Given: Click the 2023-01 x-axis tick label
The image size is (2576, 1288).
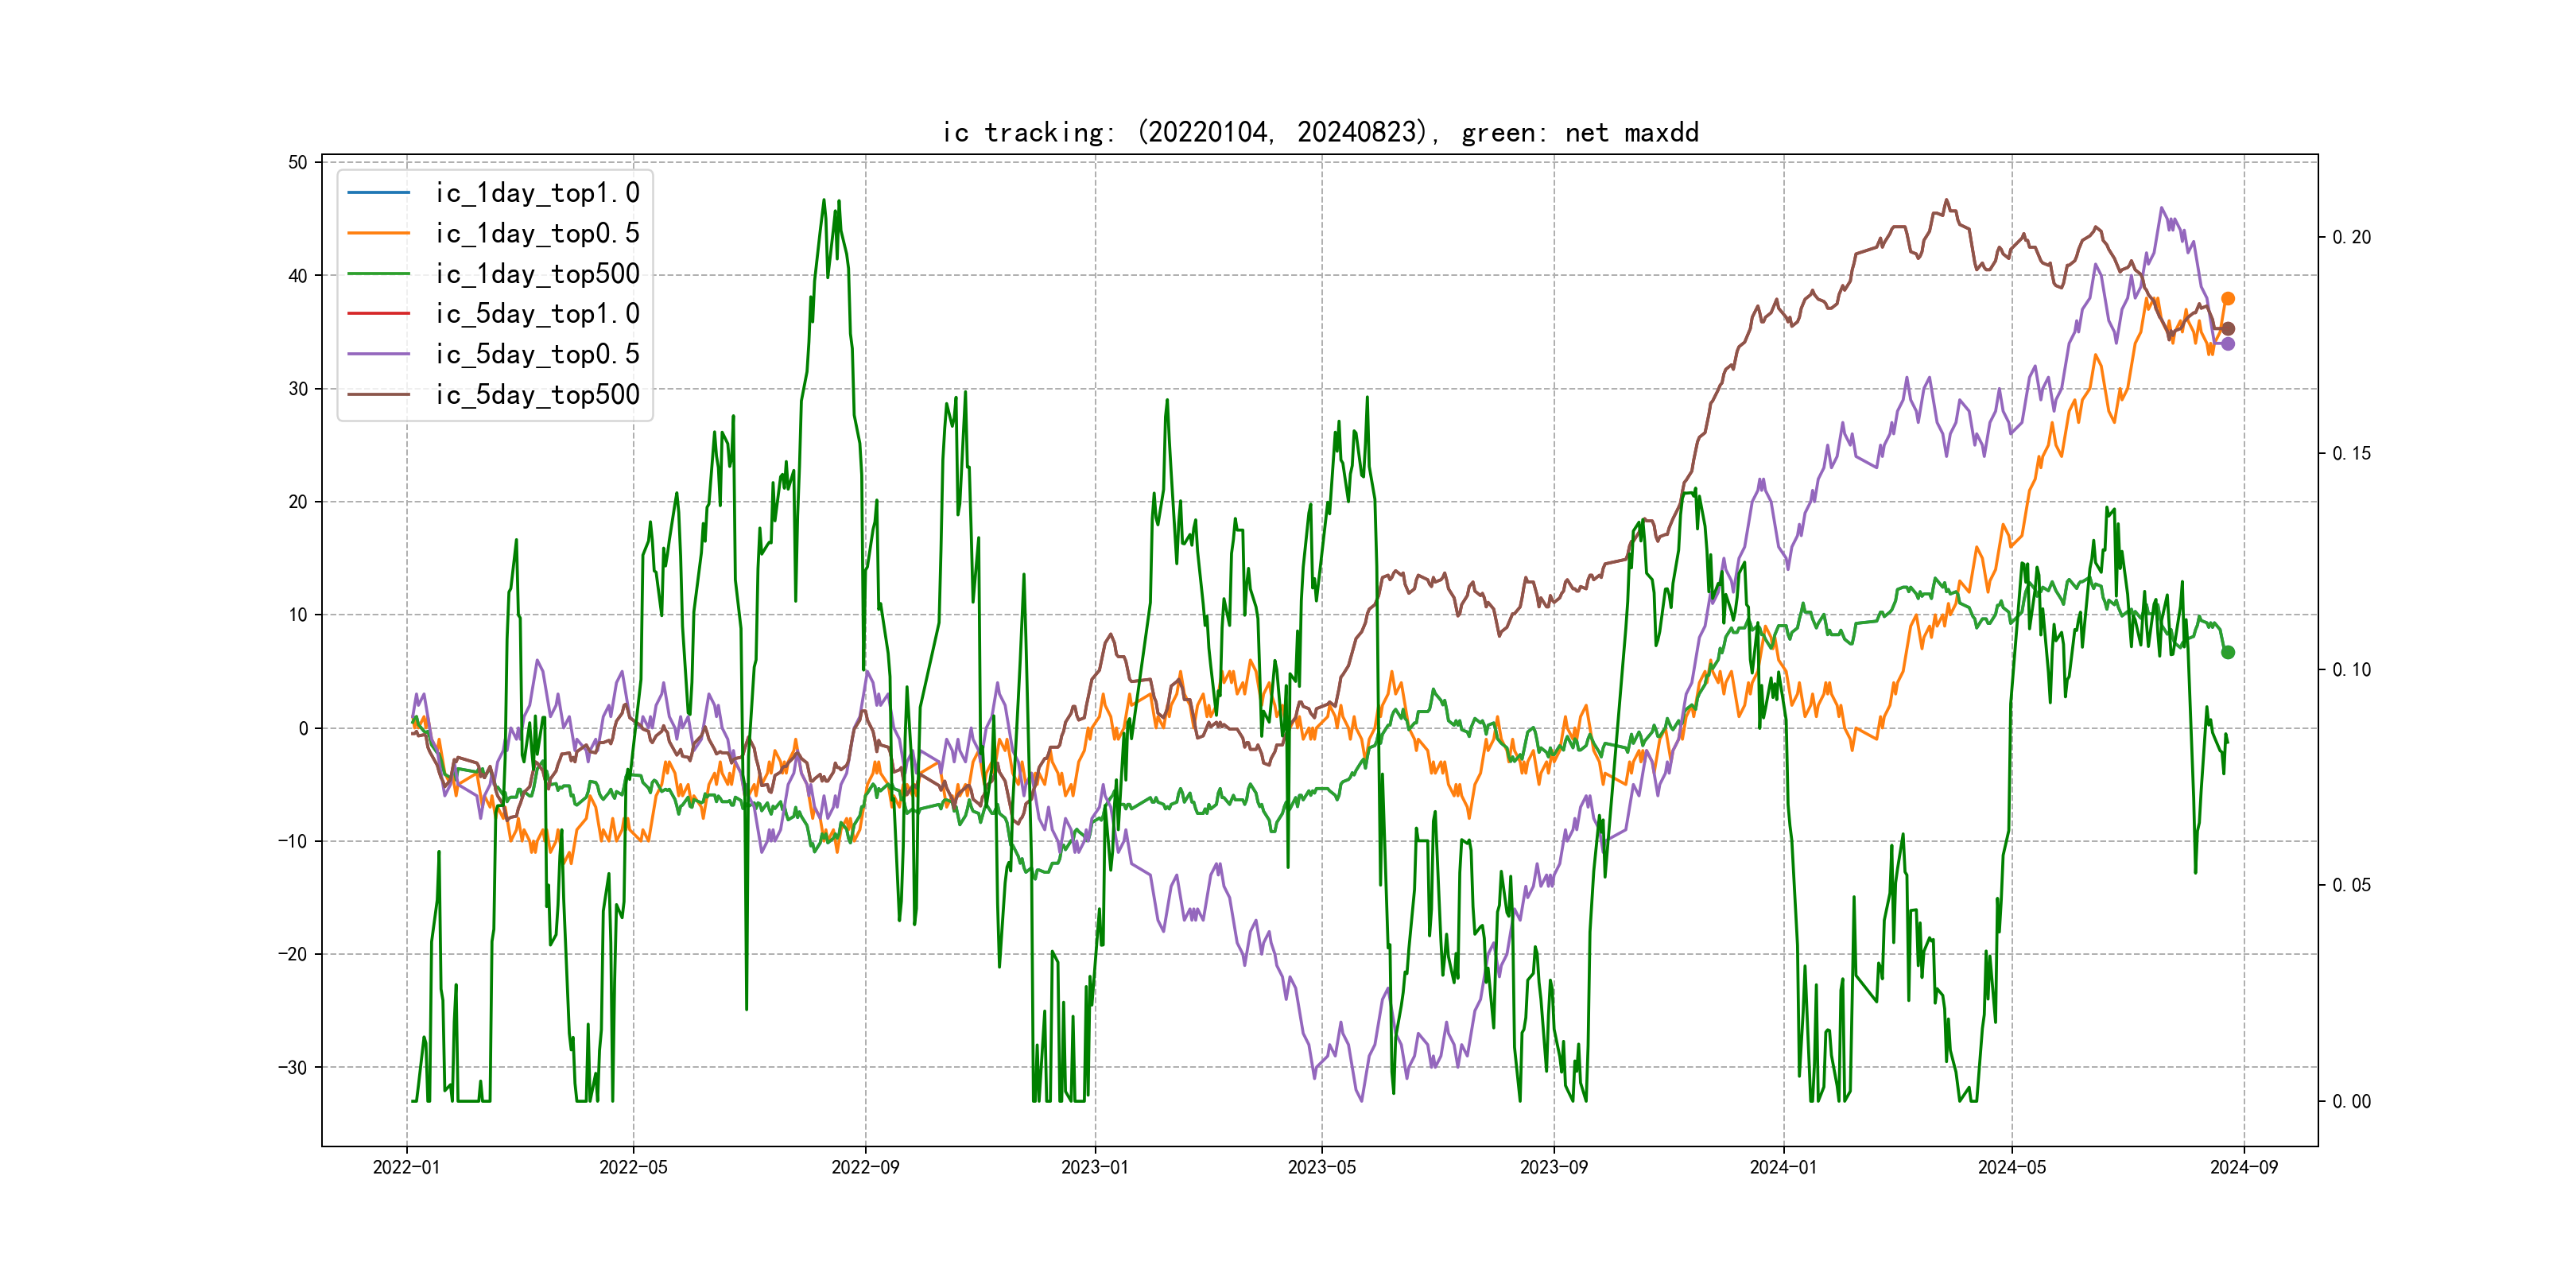Looking at the screenshot, I should point(1095,1167).
